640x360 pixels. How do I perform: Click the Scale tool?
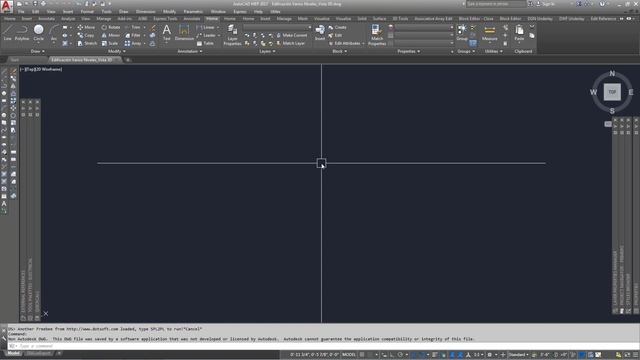[110, 43]
